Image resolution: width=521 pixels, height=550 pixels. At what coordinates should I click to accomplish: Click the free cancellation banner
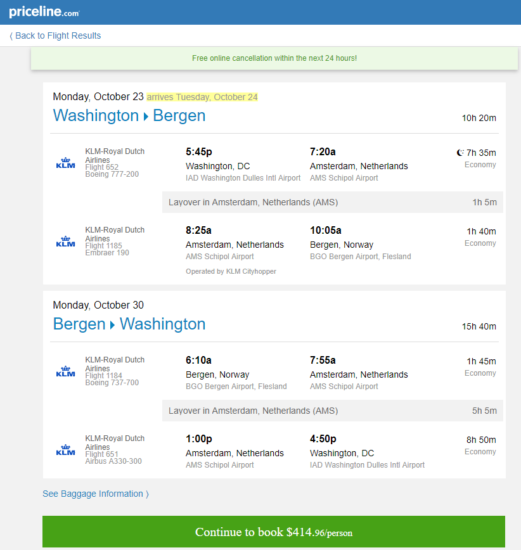(274, 58)
